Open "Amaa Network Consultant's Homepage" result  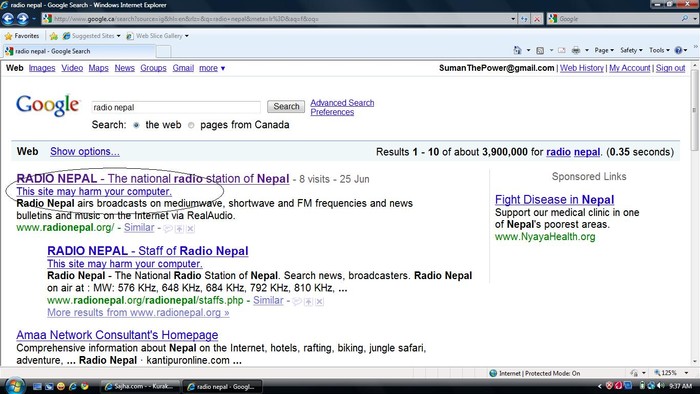point(117,335)
